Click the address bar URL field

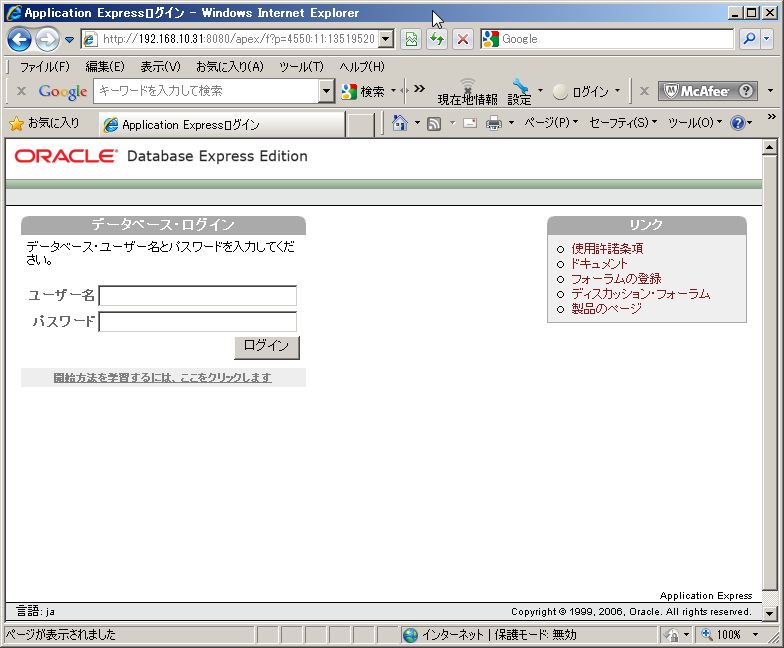click(x=229, y=39)
